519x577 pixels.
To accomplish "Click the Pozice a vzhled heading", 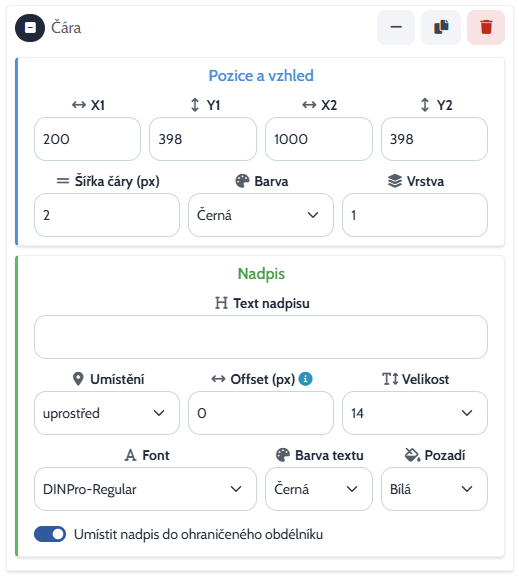I will point(261,75).
